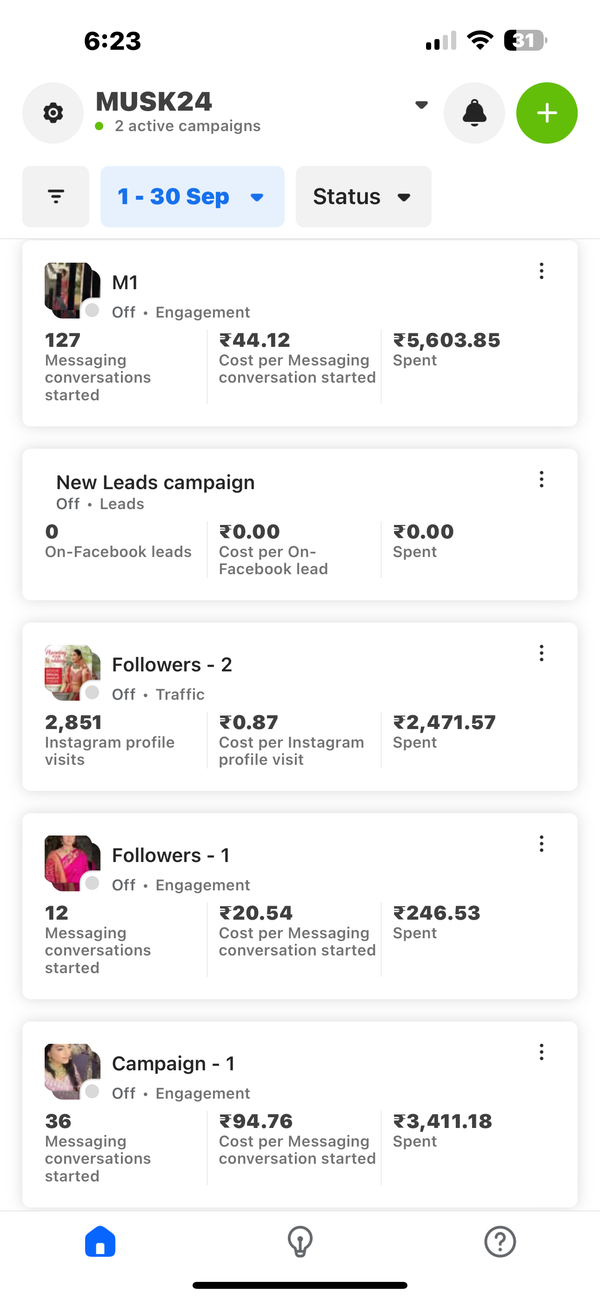Open account settings gear icon
This screenshot has width=600, height=1300.
click(x=53, y=113)
